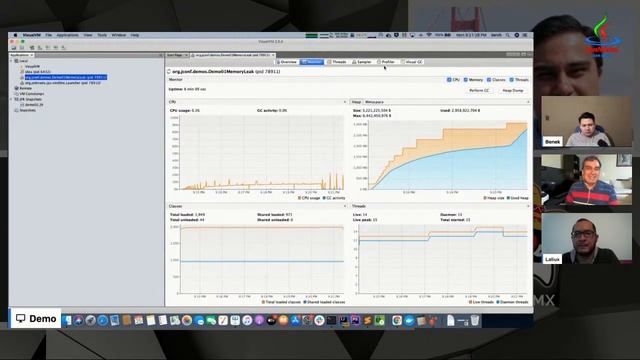640x360 pixels.
Task: Click Benek's video thumbnail
Action: click(587, 121)
